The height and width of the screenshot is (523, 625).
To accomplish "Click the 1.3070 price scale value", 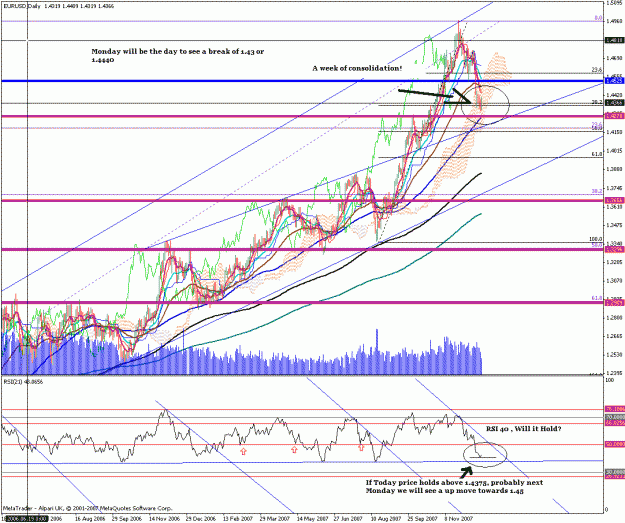I will pos(614,281).
